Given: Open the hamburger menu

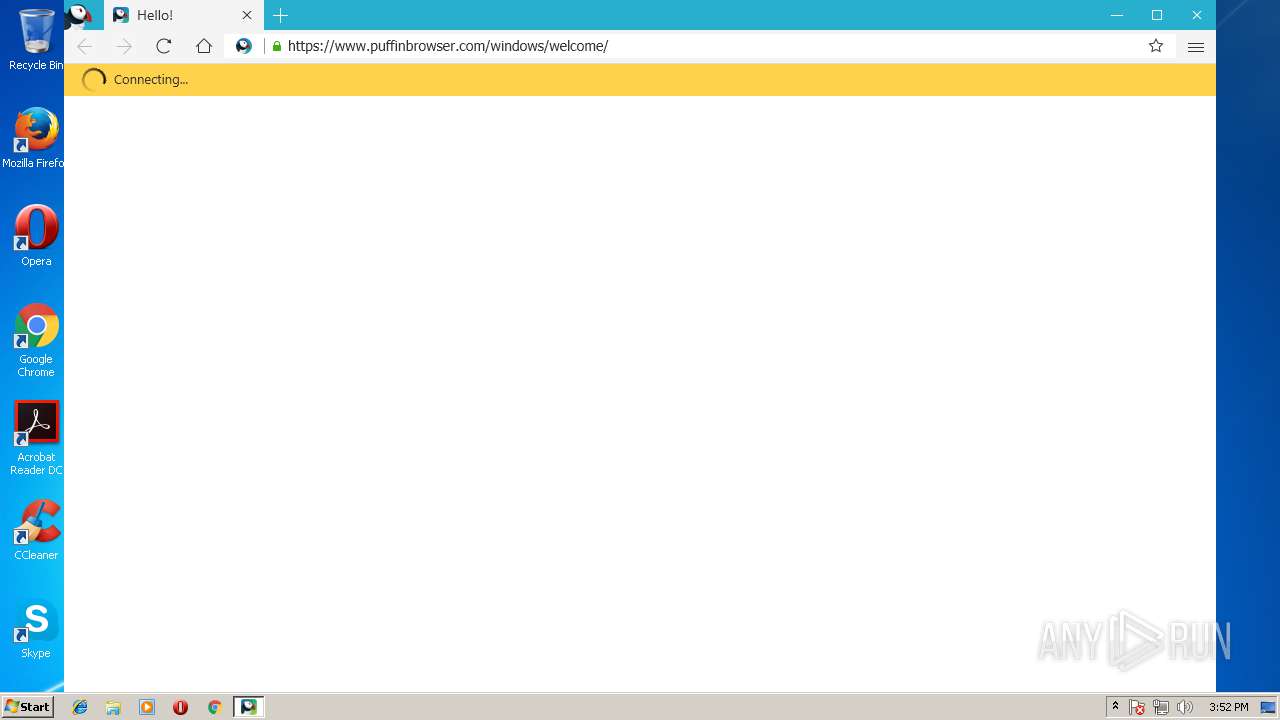Looking at the screenshot, I should pos(1196,46).
